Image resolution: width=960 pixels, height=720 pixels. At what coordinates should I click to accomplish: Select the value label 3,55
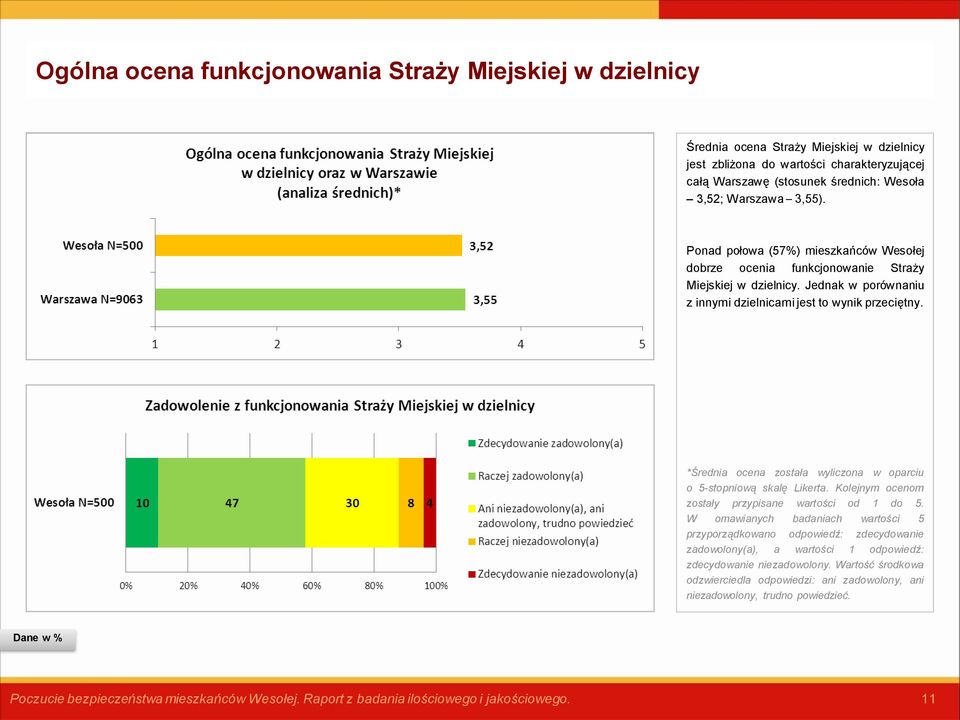coord(485,300)
